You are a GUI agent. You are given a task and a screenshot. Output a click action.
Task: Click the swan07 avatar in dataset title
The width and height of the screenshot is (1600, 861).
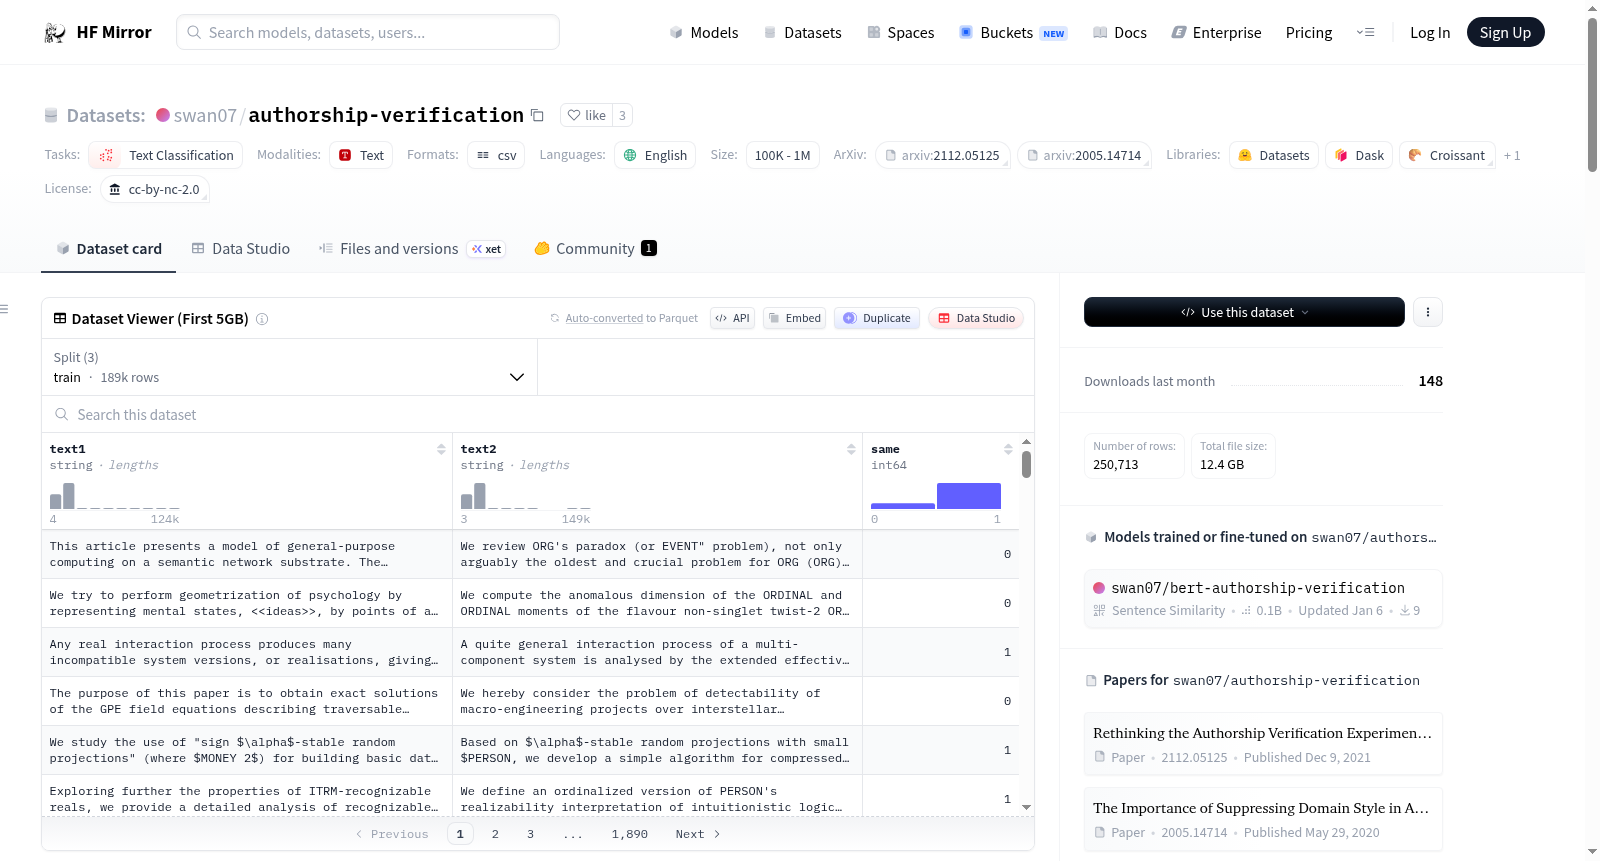(163, 115)
